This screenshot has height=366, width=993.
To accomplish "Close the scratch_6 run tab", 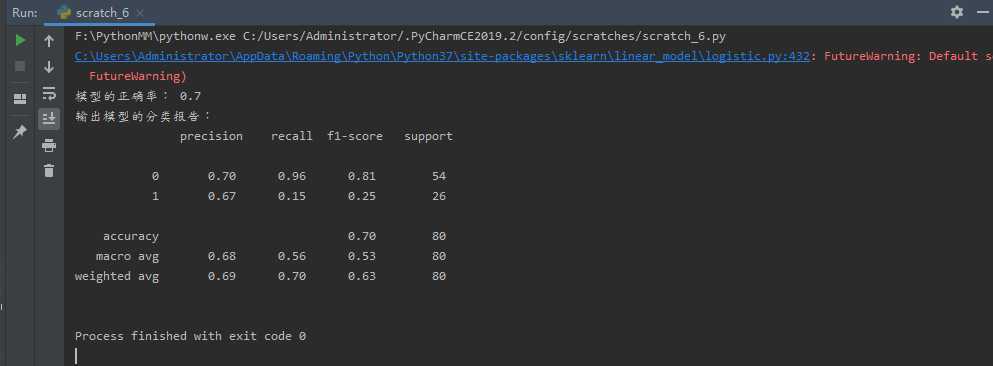I will pos(139,13).
